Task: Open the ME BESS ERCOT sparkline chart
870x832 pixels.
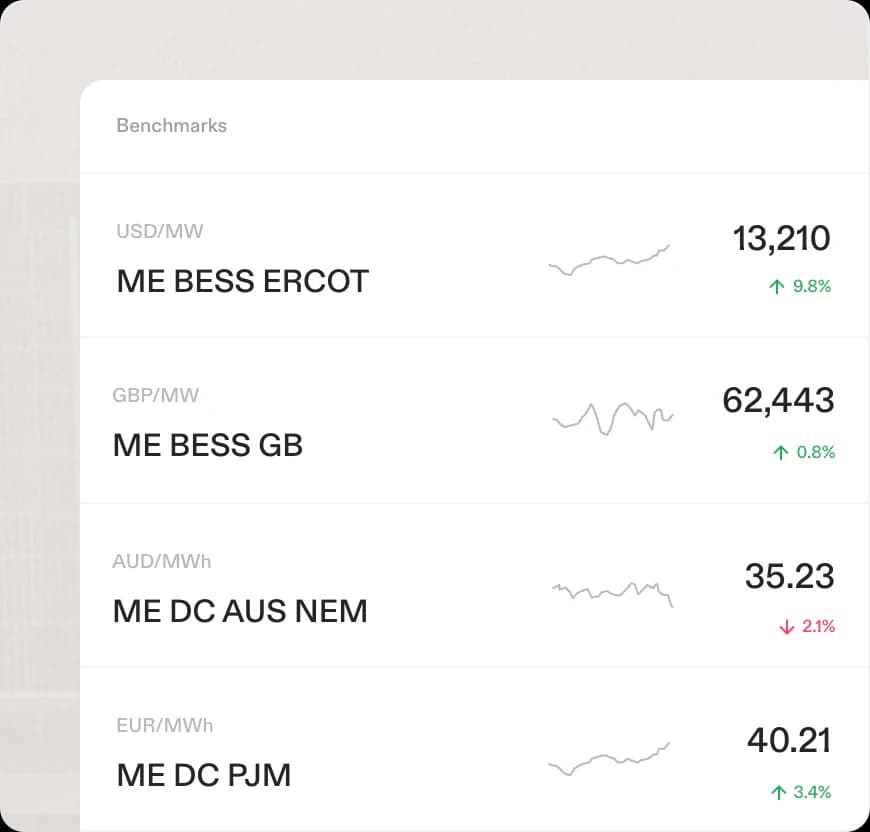Action: 609,260
